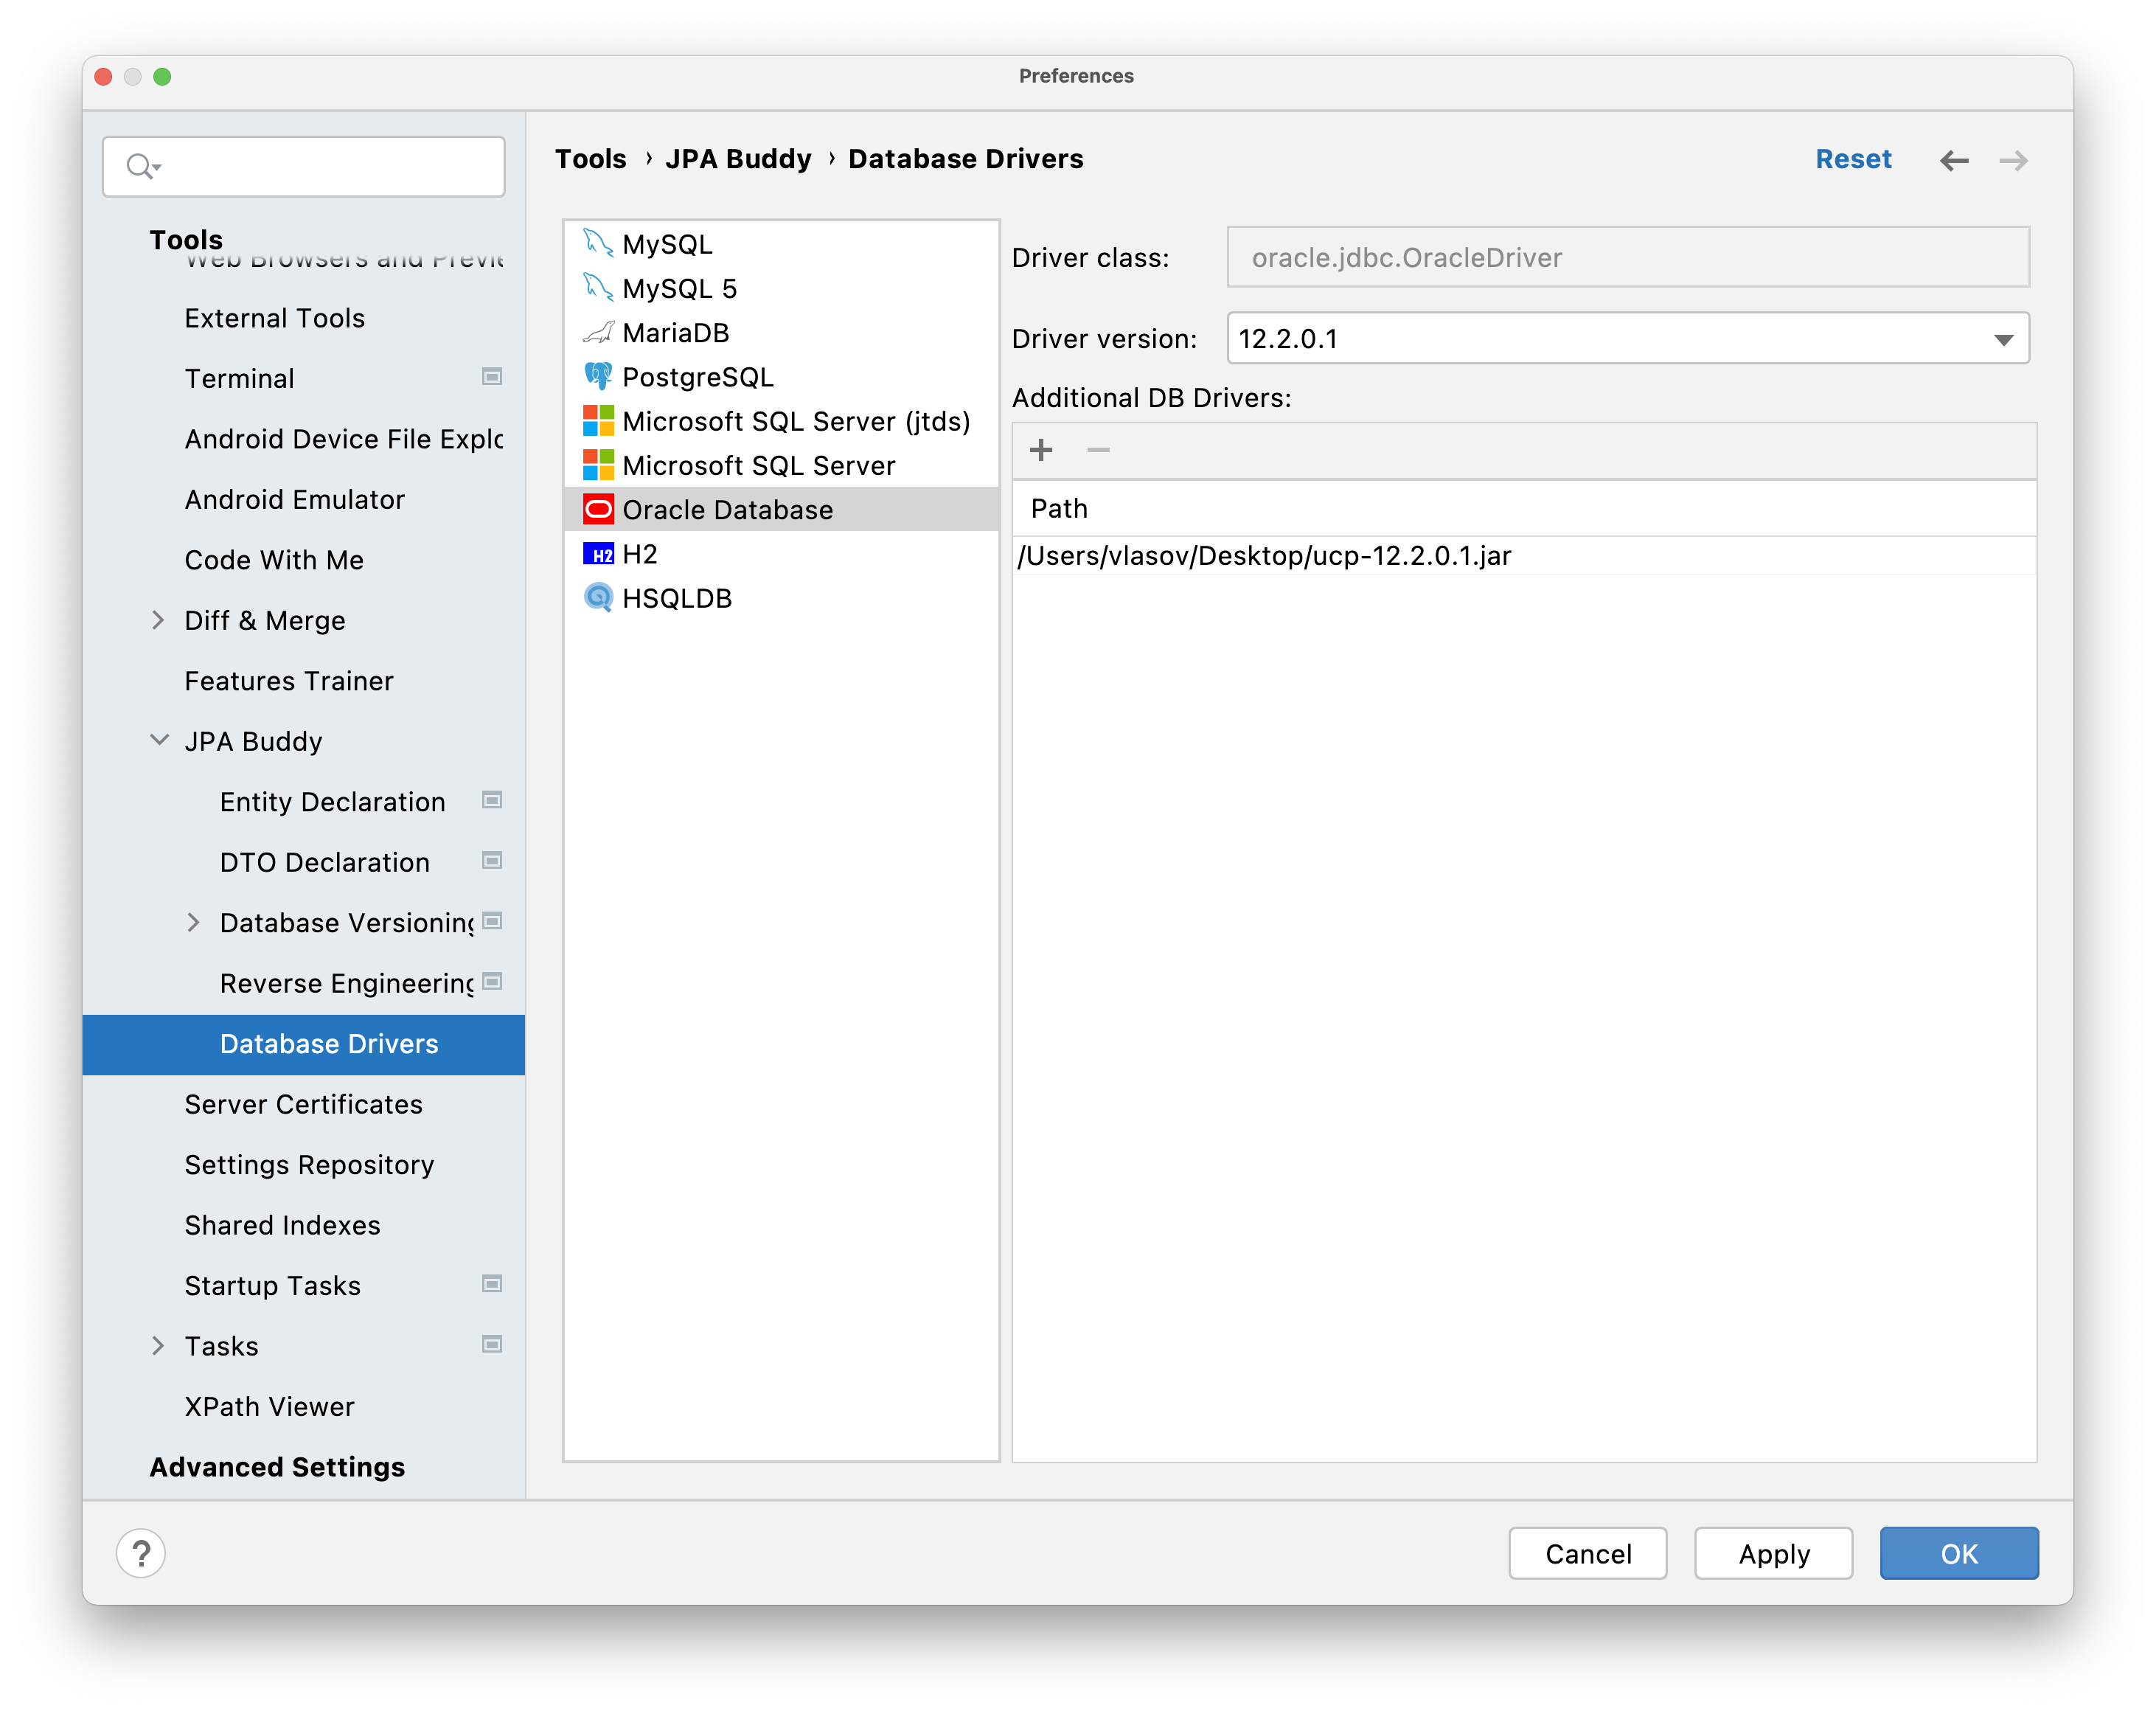The height and width of the screenshot is (1714, 2156).
Task: Select the PostgreSQL driver icon
Action: 598,376
